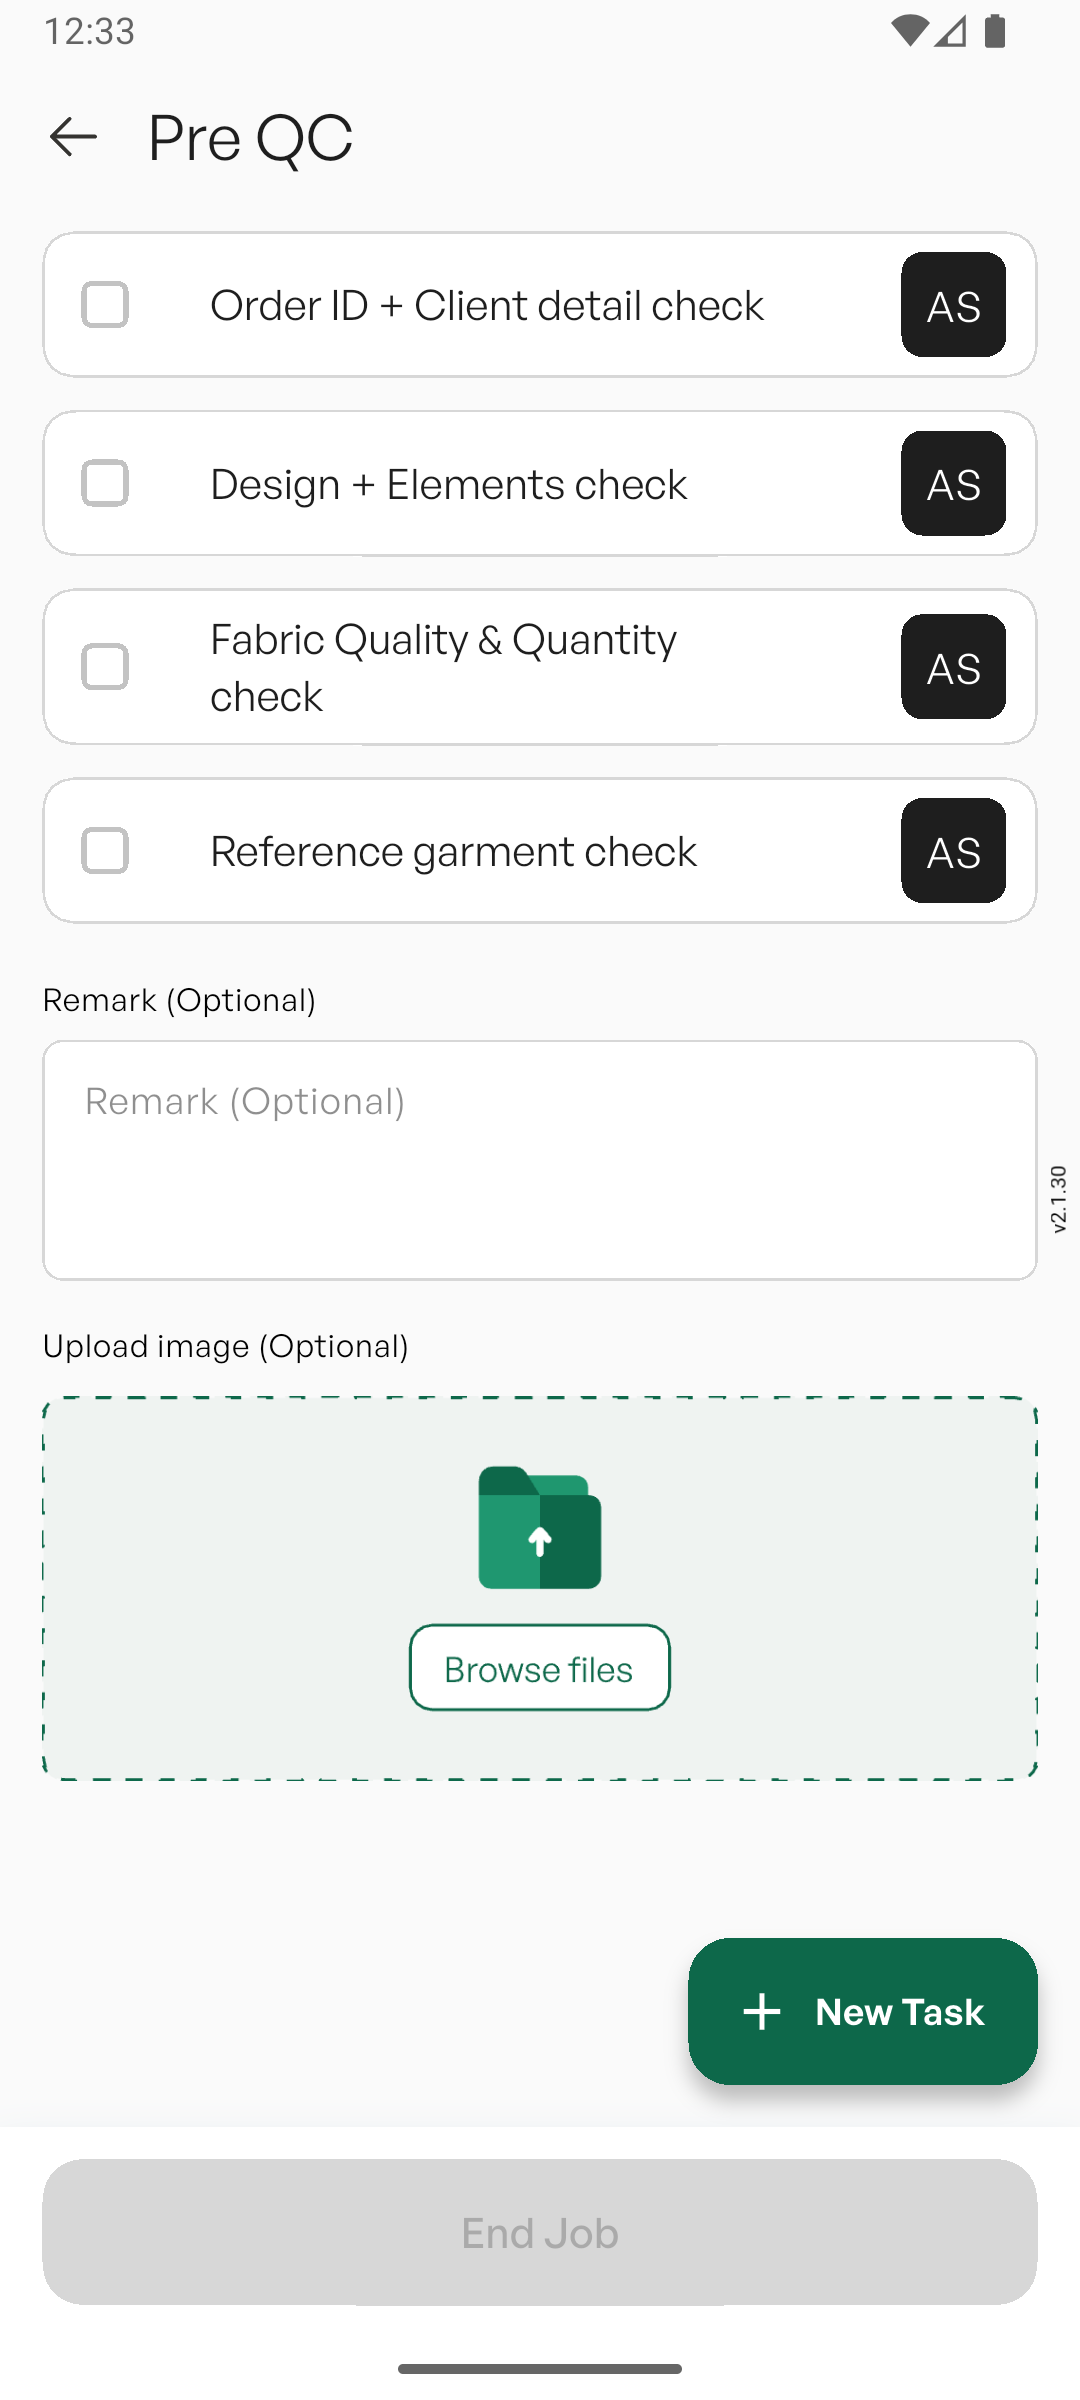Tick the Design + Elements check checkbox

pyautogui.click(x=105, y=484)
